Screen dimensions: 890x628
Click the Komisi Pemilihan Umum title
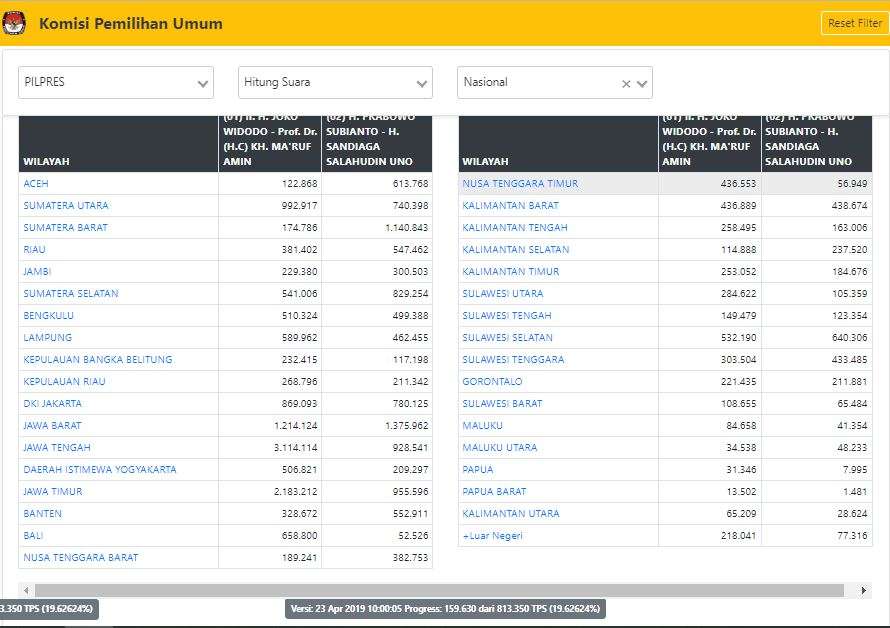[131, 23]
